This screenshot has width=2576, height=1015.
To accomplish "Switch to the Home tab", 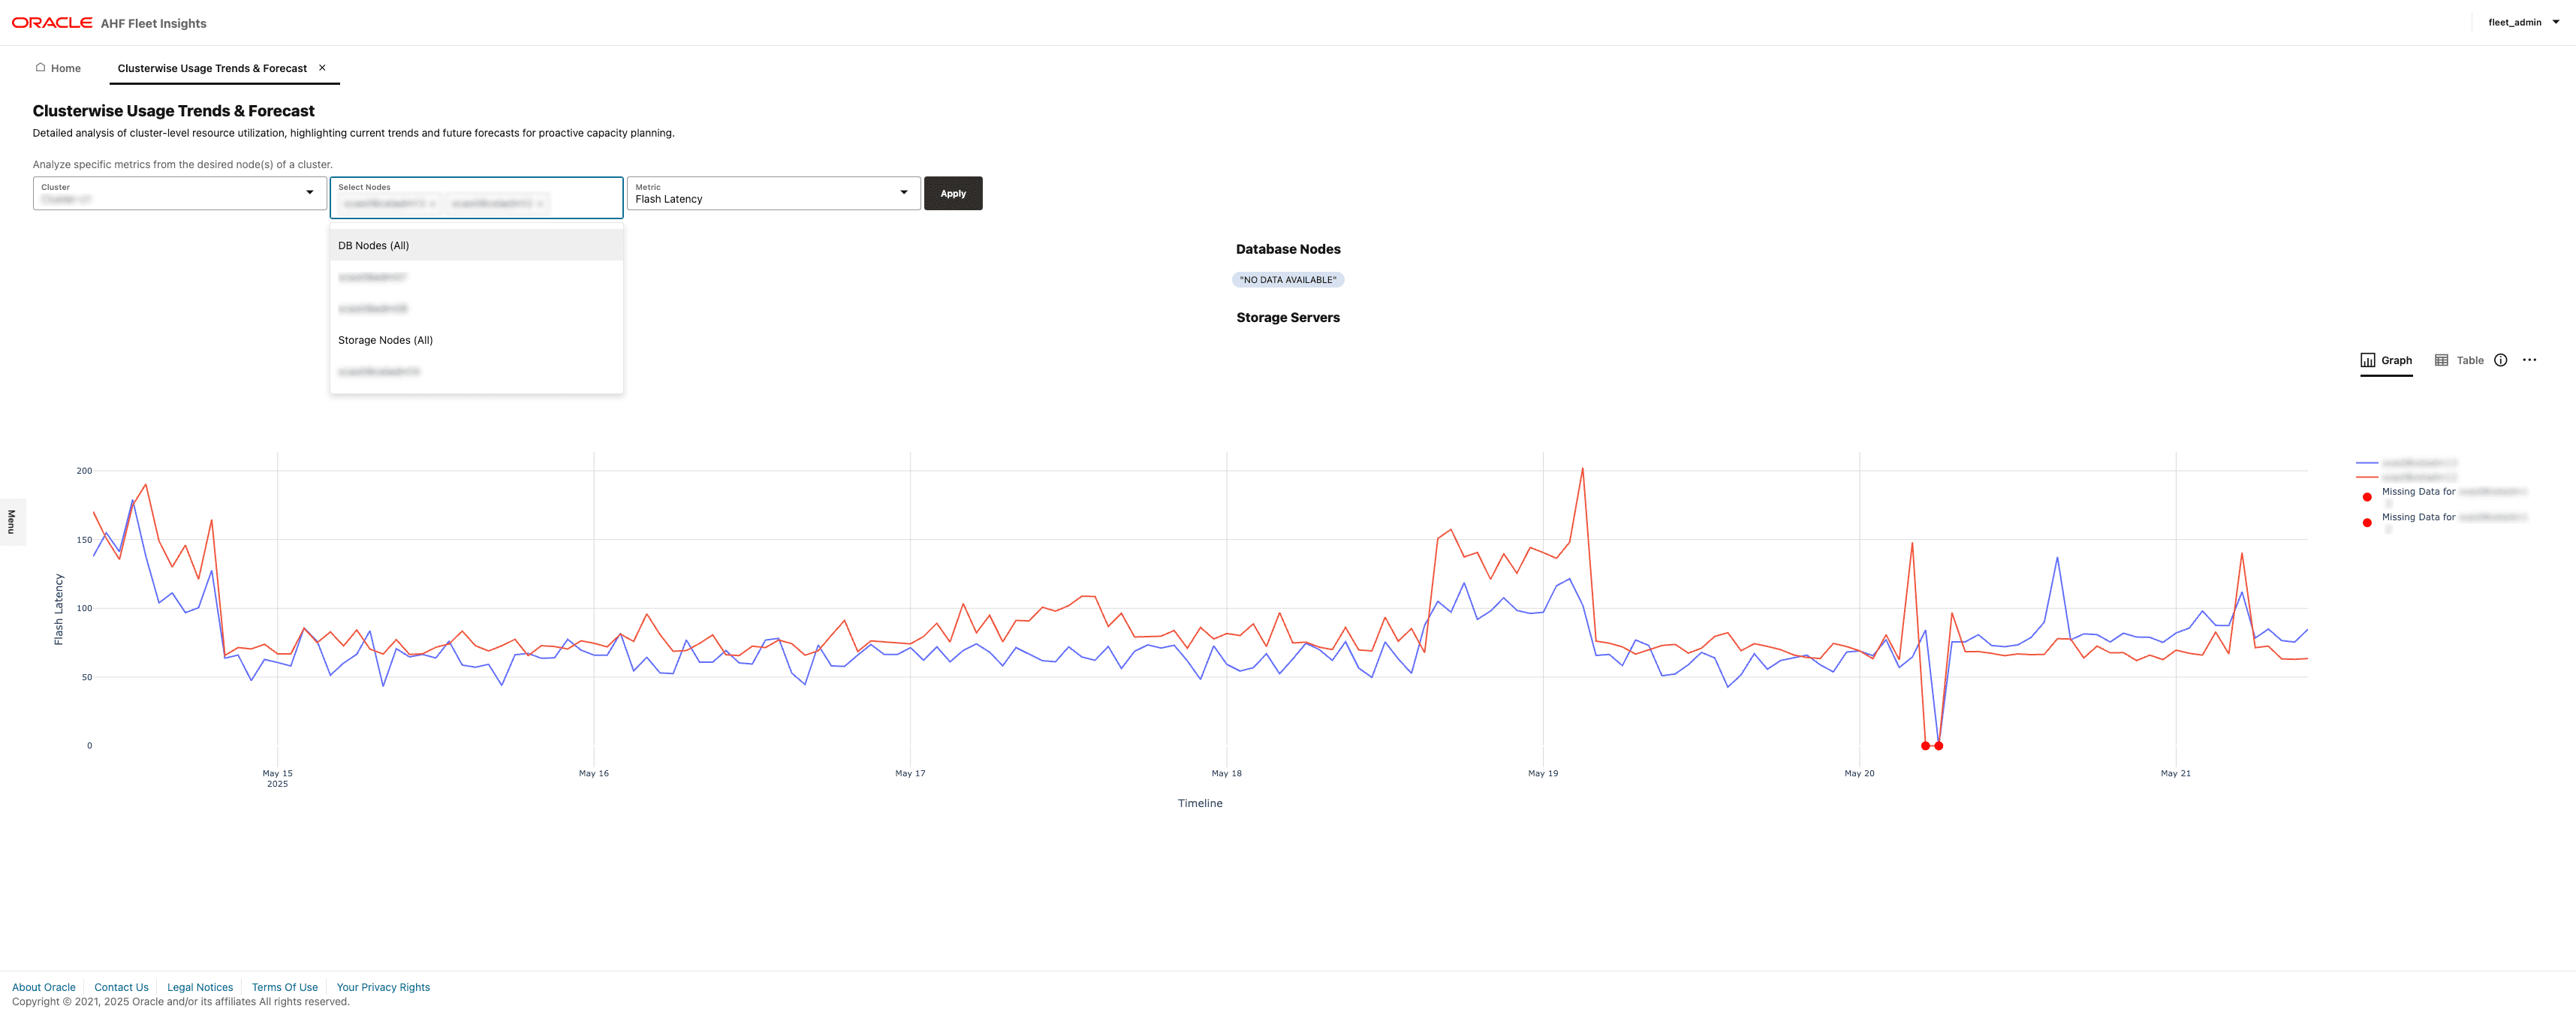I will pos(65,67).
